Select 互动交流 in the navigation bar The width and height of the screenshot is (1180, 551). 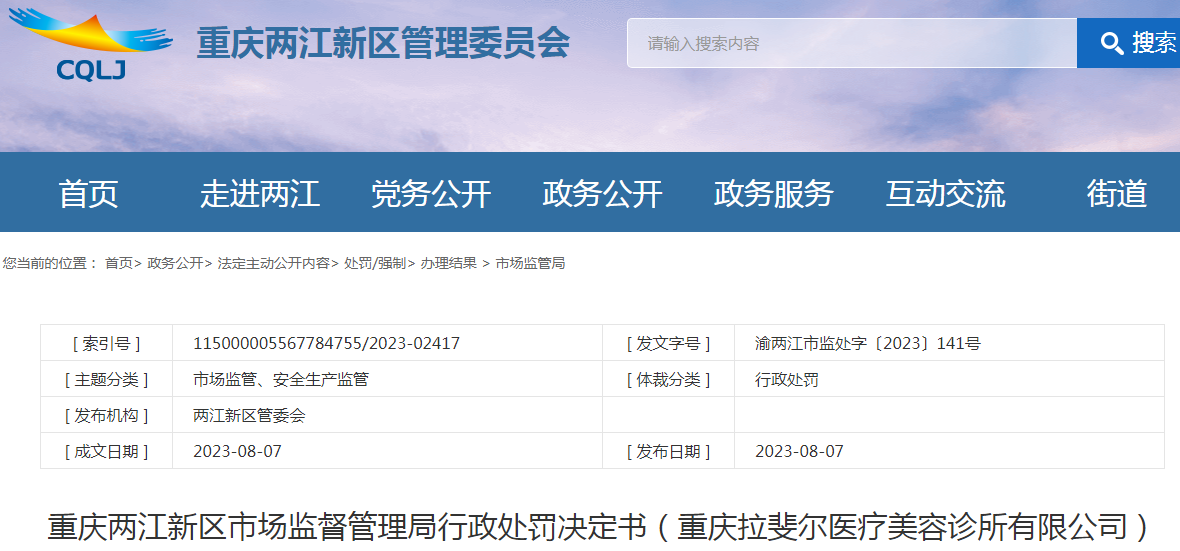coord(945,193)
